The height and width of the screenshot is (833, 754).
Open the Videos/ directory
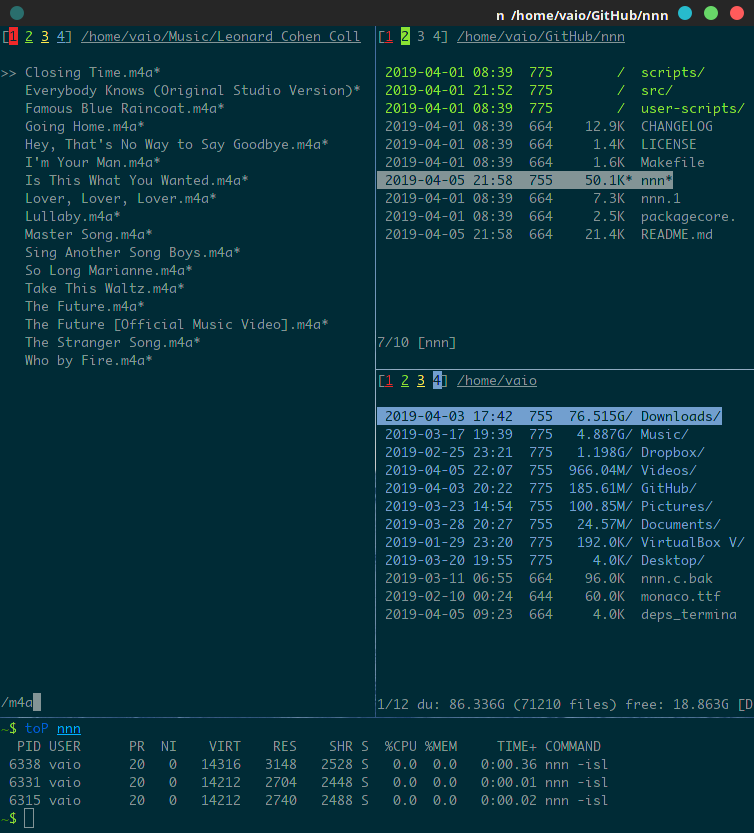pyautogui.click(x=668, y=471)
